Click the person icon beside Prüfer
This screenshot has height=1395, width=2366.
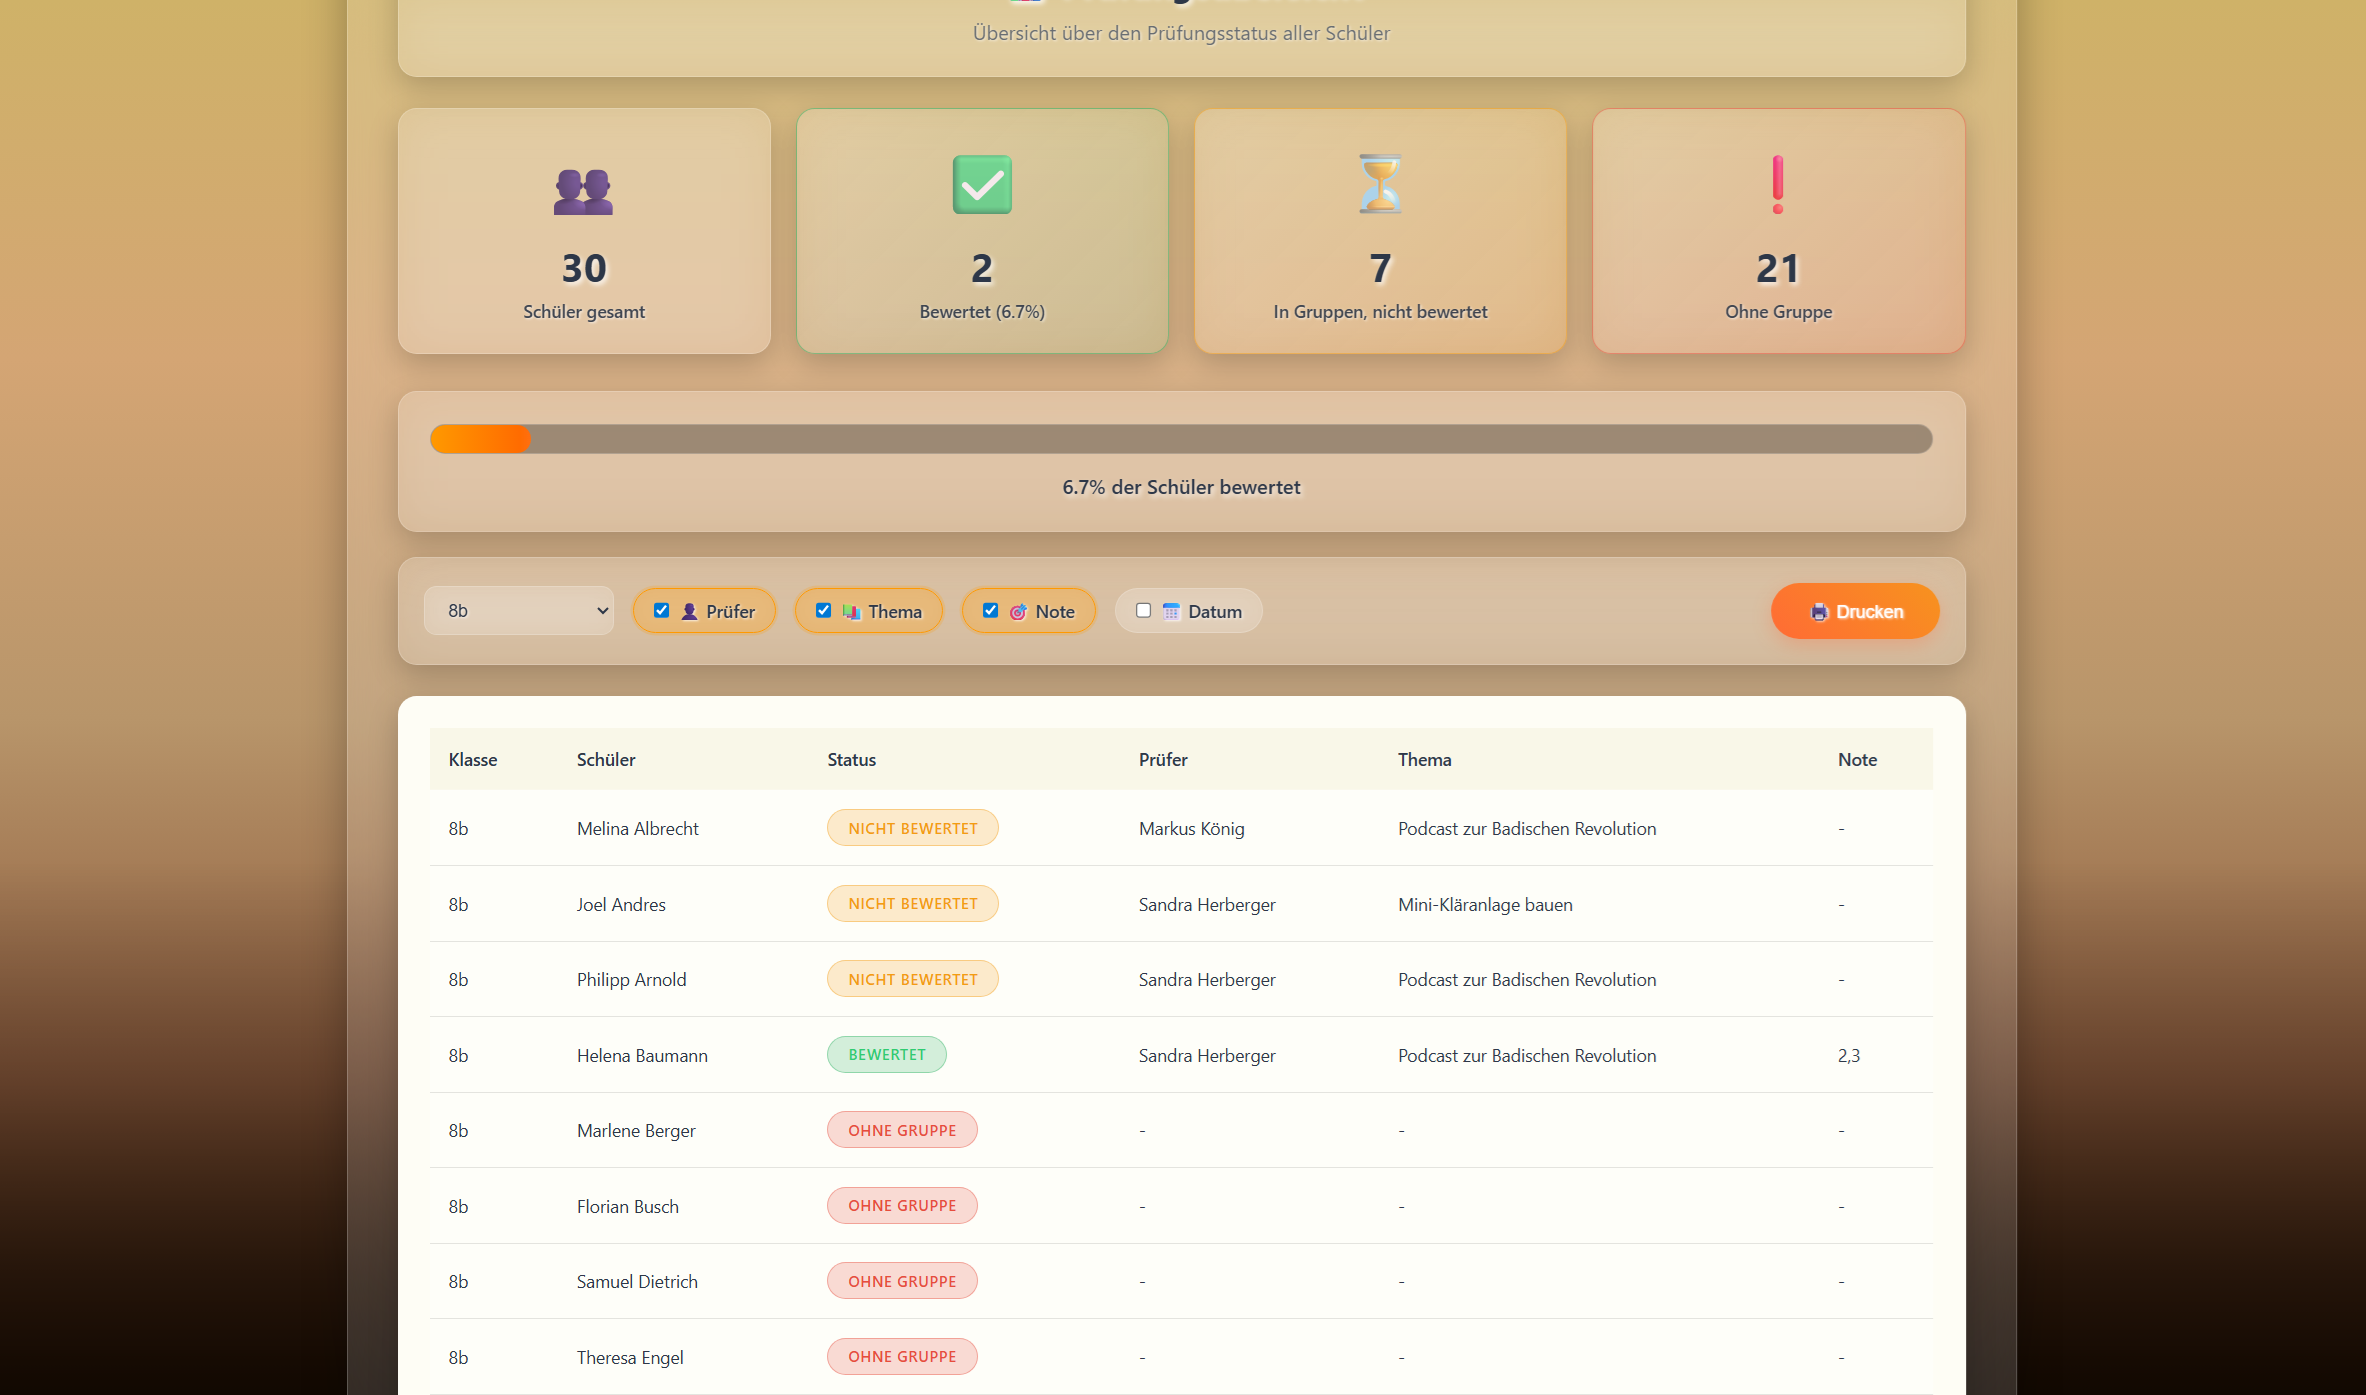(689, 612)
